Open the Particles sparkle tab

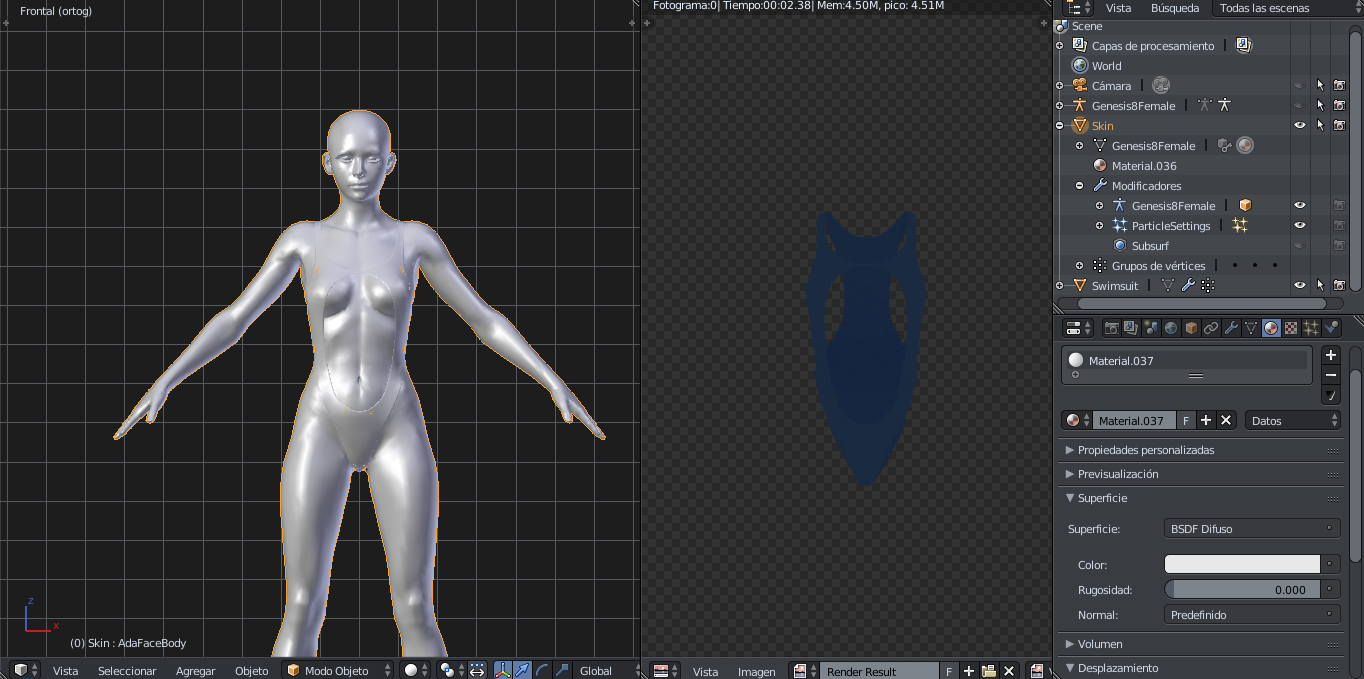(1311, 328)
